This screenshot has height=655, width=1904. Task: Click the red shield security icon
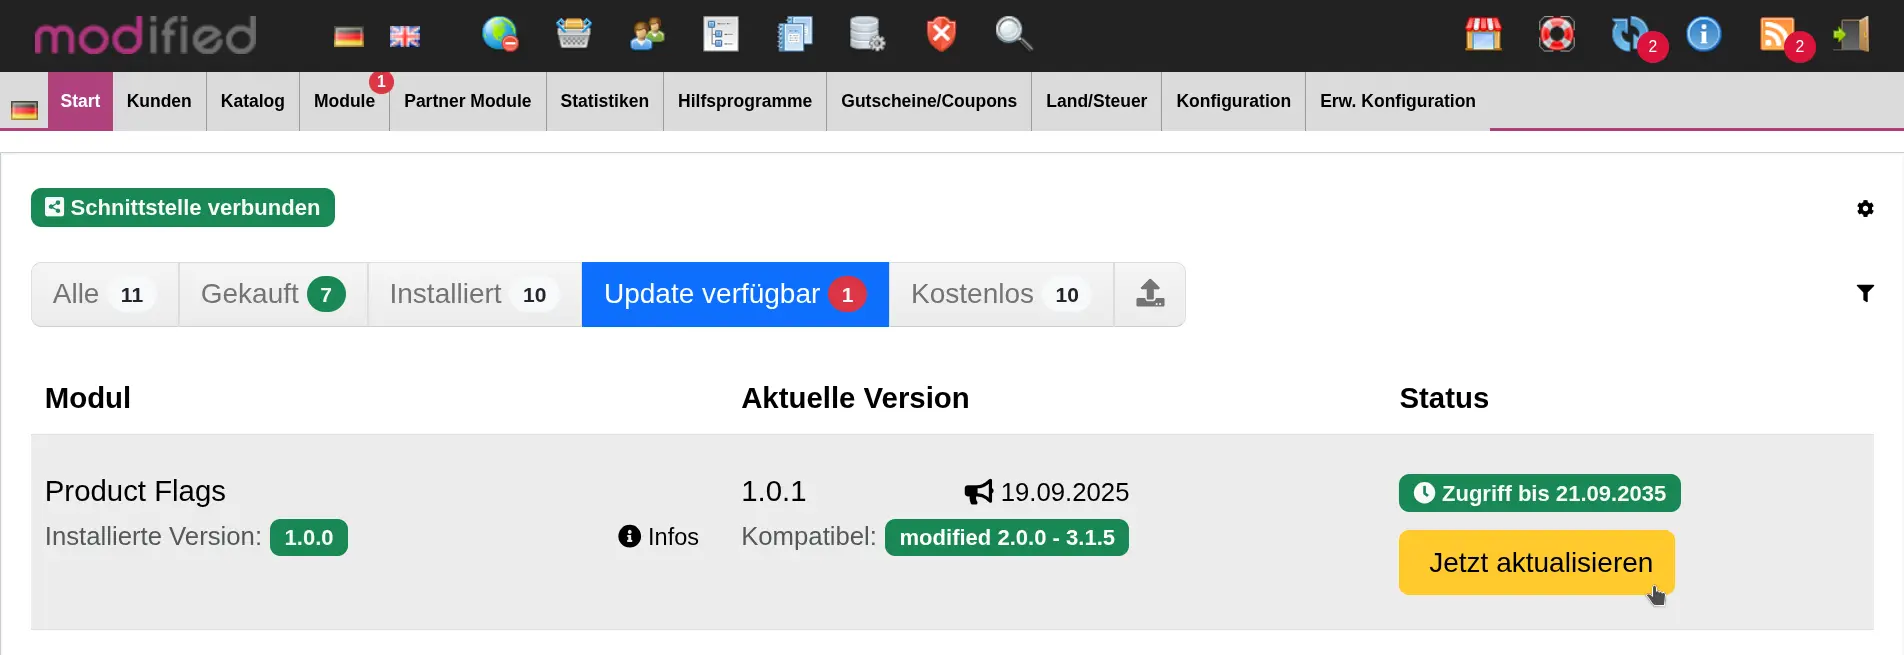point(940,34)
